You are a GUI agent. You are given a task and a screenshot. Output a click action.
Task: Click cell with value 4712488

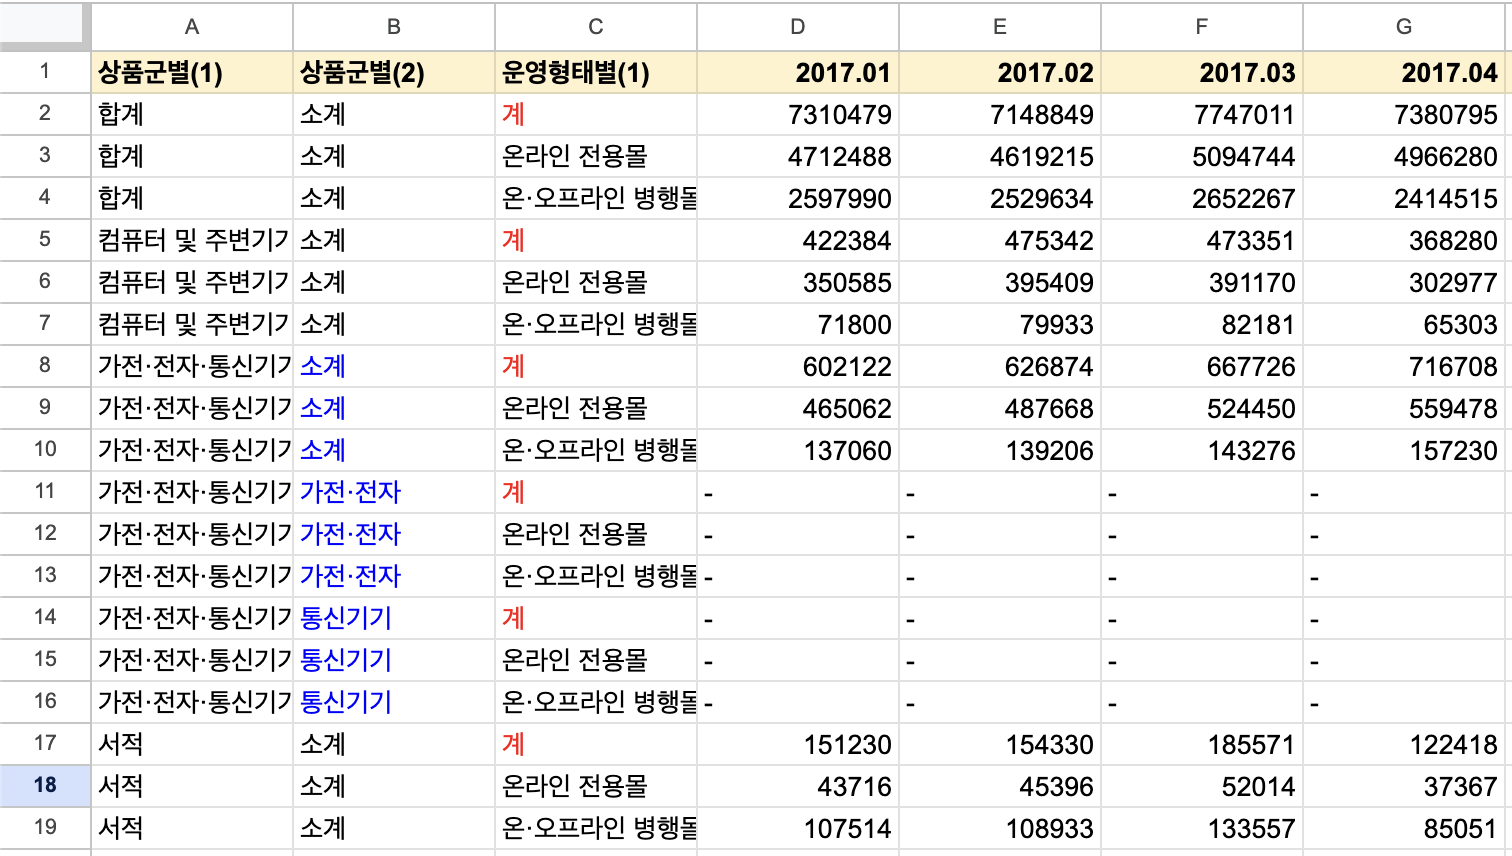tap(798, 156)
